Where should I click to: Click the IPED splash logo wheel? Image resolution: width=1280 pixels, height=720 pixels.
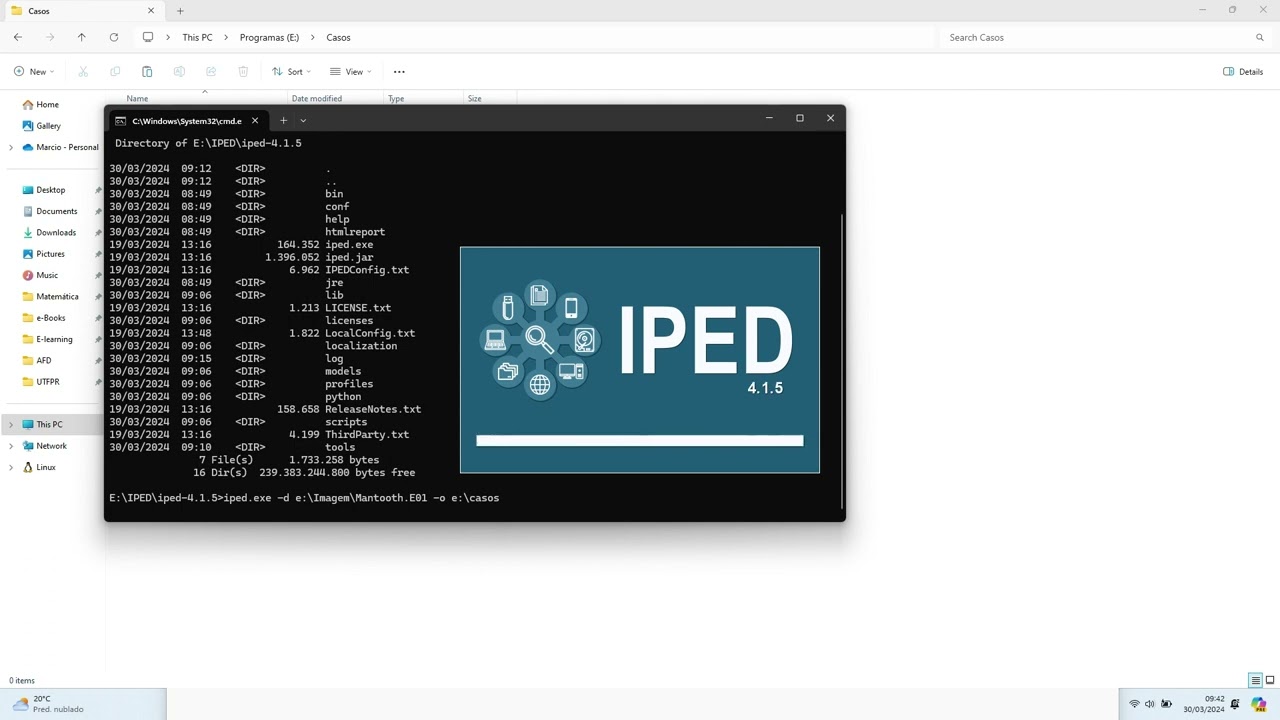[x=540, y=340]
